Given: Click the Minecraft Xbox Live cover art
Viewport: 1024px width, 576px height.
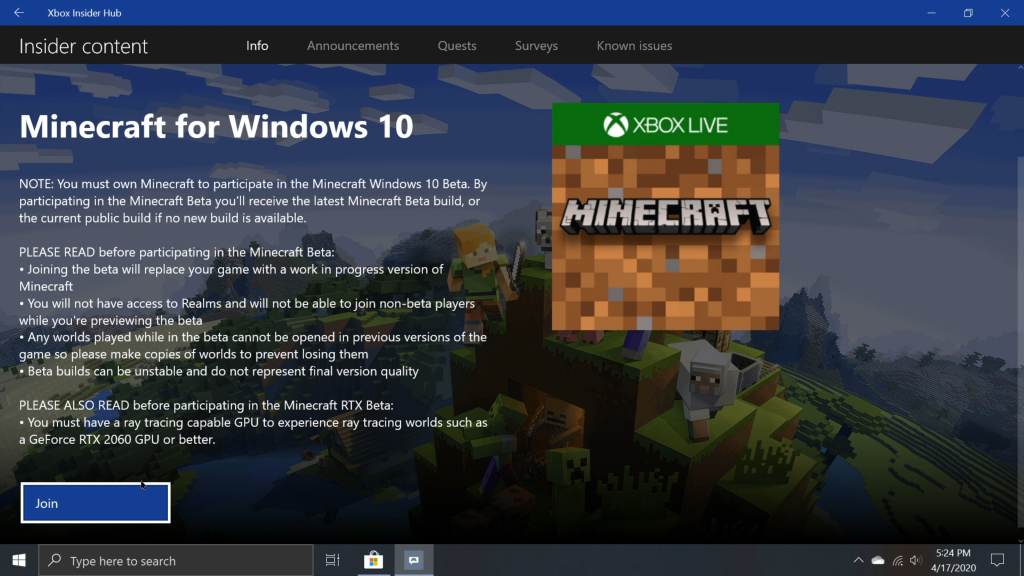Looking at the screenshot, I should tap(665, 216).
